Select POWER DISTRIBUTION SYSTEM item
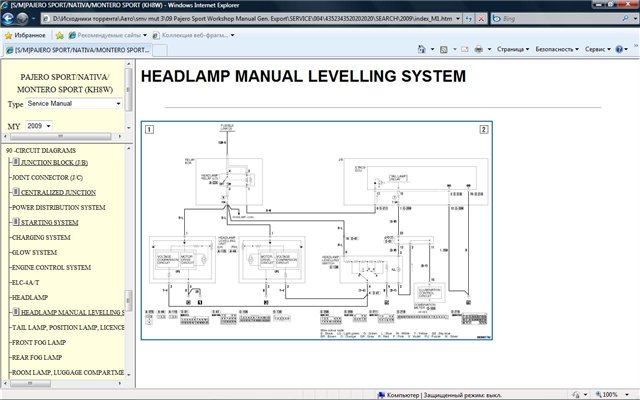Screen dimensions: 640x400 [59, 208]
